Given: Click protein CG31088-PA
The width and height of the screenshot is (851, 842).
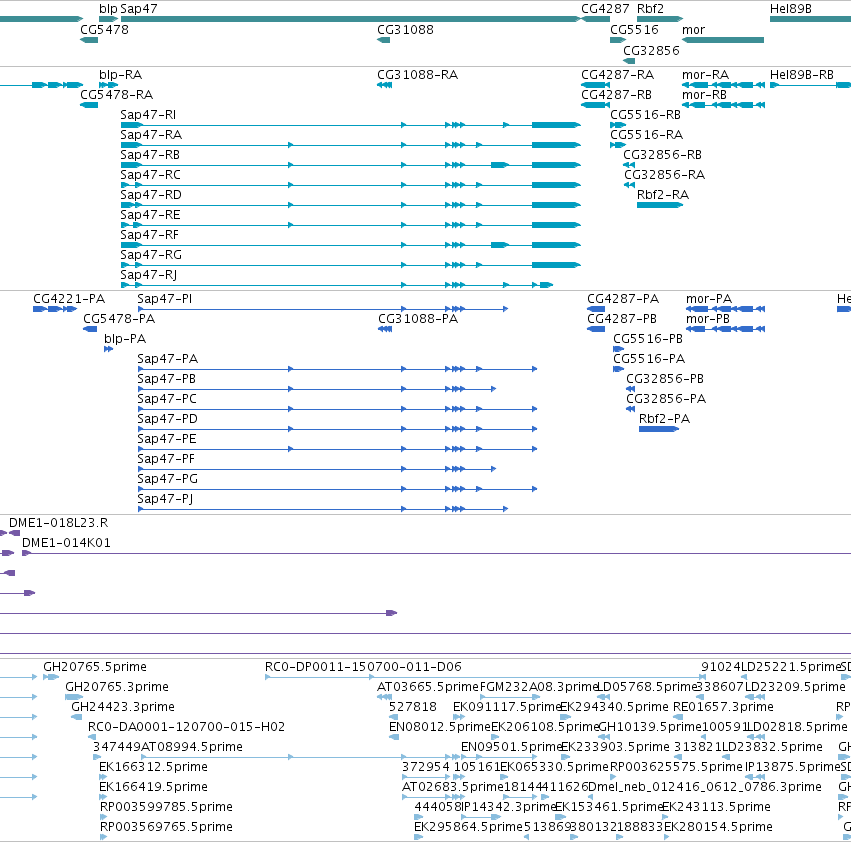Looking at the screenshot, I should 385,329.
